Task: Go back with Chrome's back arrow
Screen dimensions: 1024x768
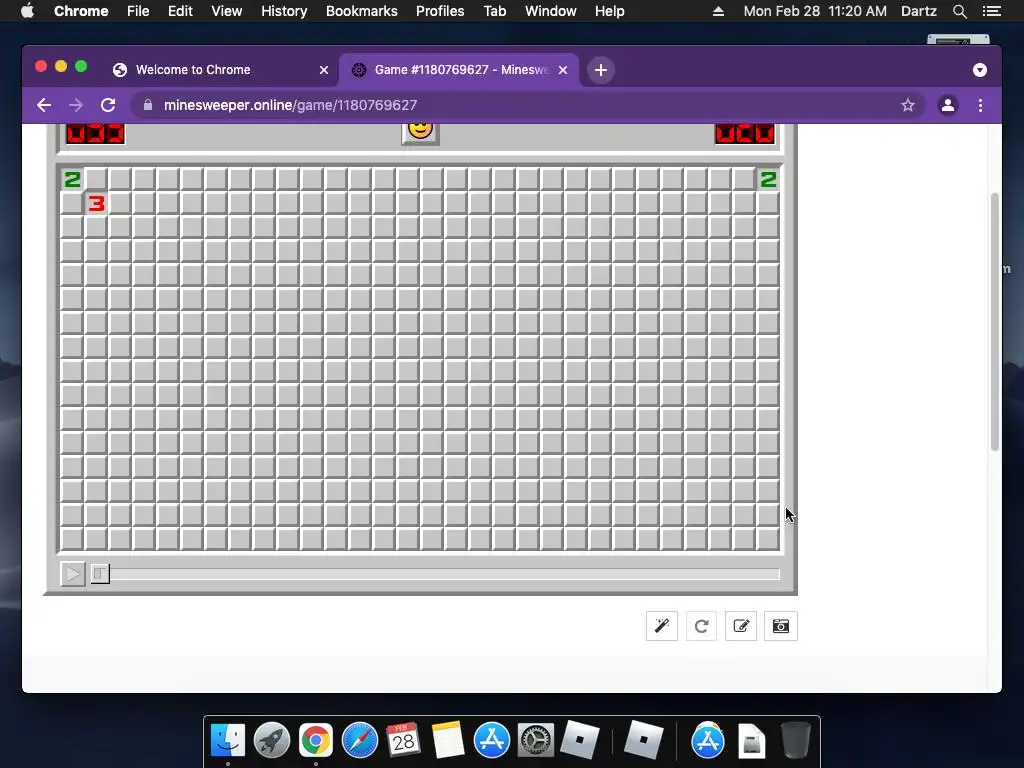Action: coord(44,105)
